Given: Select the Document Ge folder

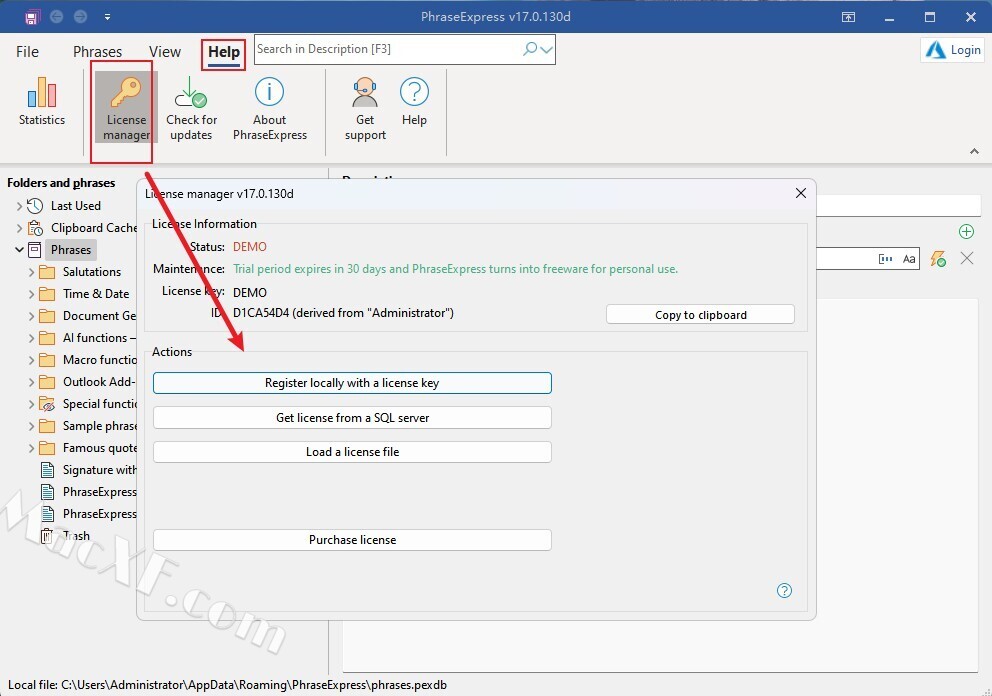Looking at the screenshot, I should coord(99,316).
